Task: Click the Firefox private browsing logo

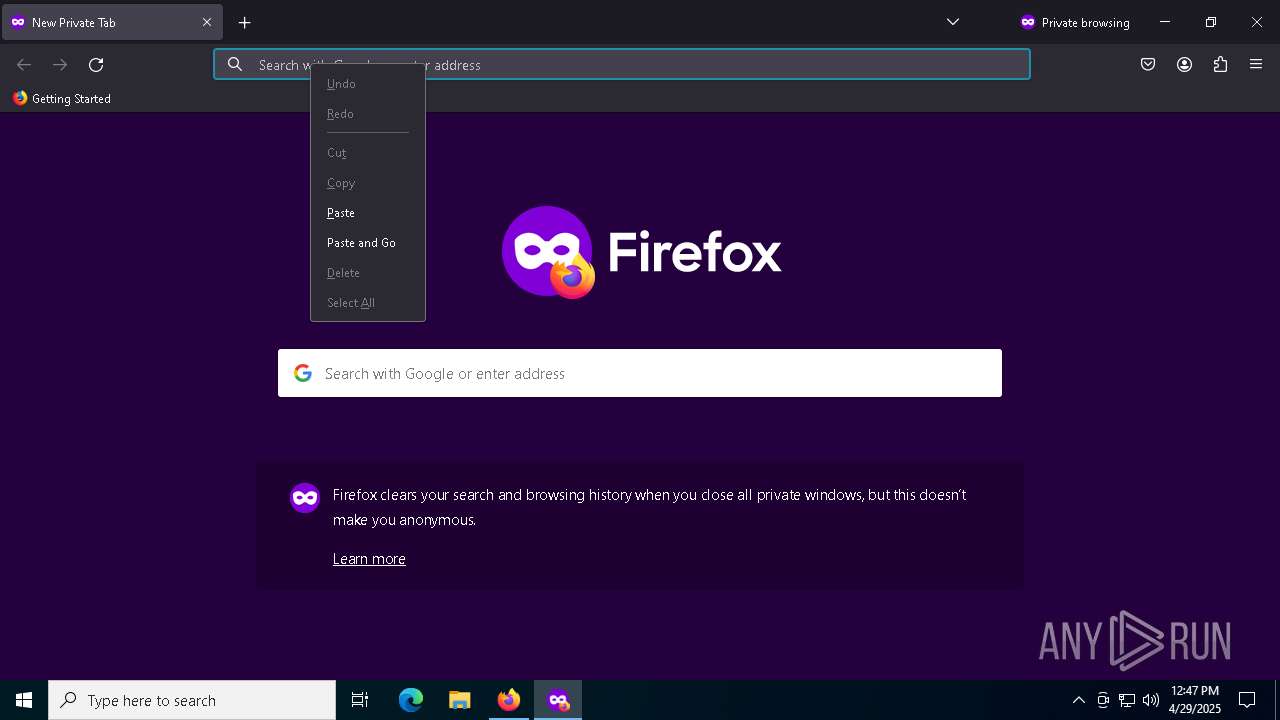Action: coord(548,252)
